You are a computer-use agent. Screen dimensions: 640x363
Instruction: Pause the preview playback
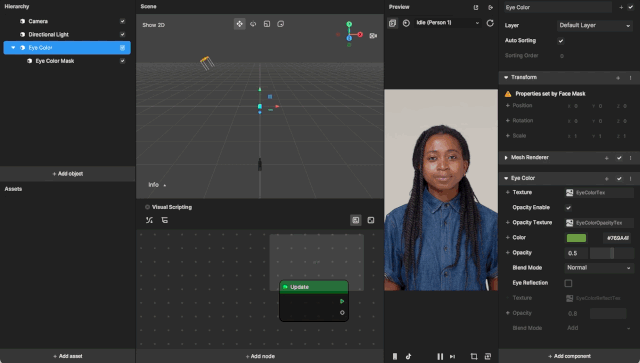(440, 356)
